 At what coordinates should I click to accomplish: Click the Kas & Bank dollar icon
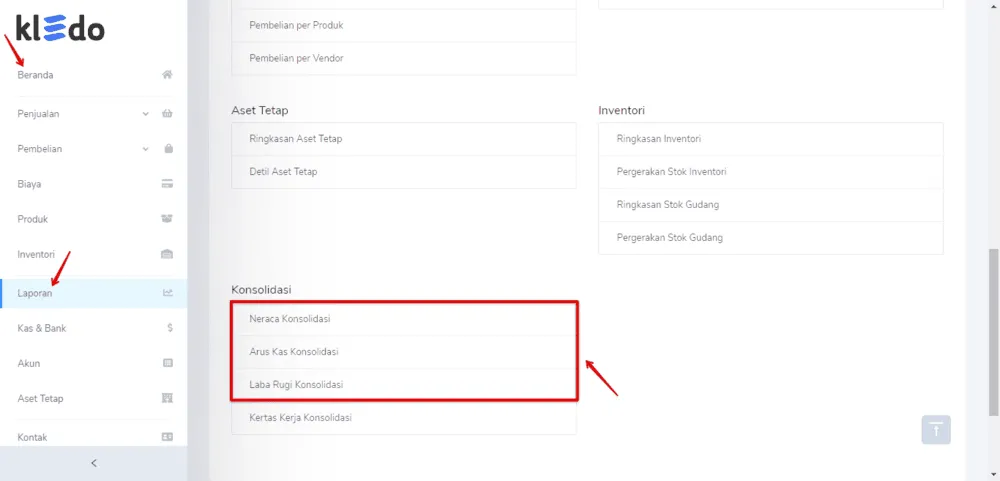tap(170, 328)
